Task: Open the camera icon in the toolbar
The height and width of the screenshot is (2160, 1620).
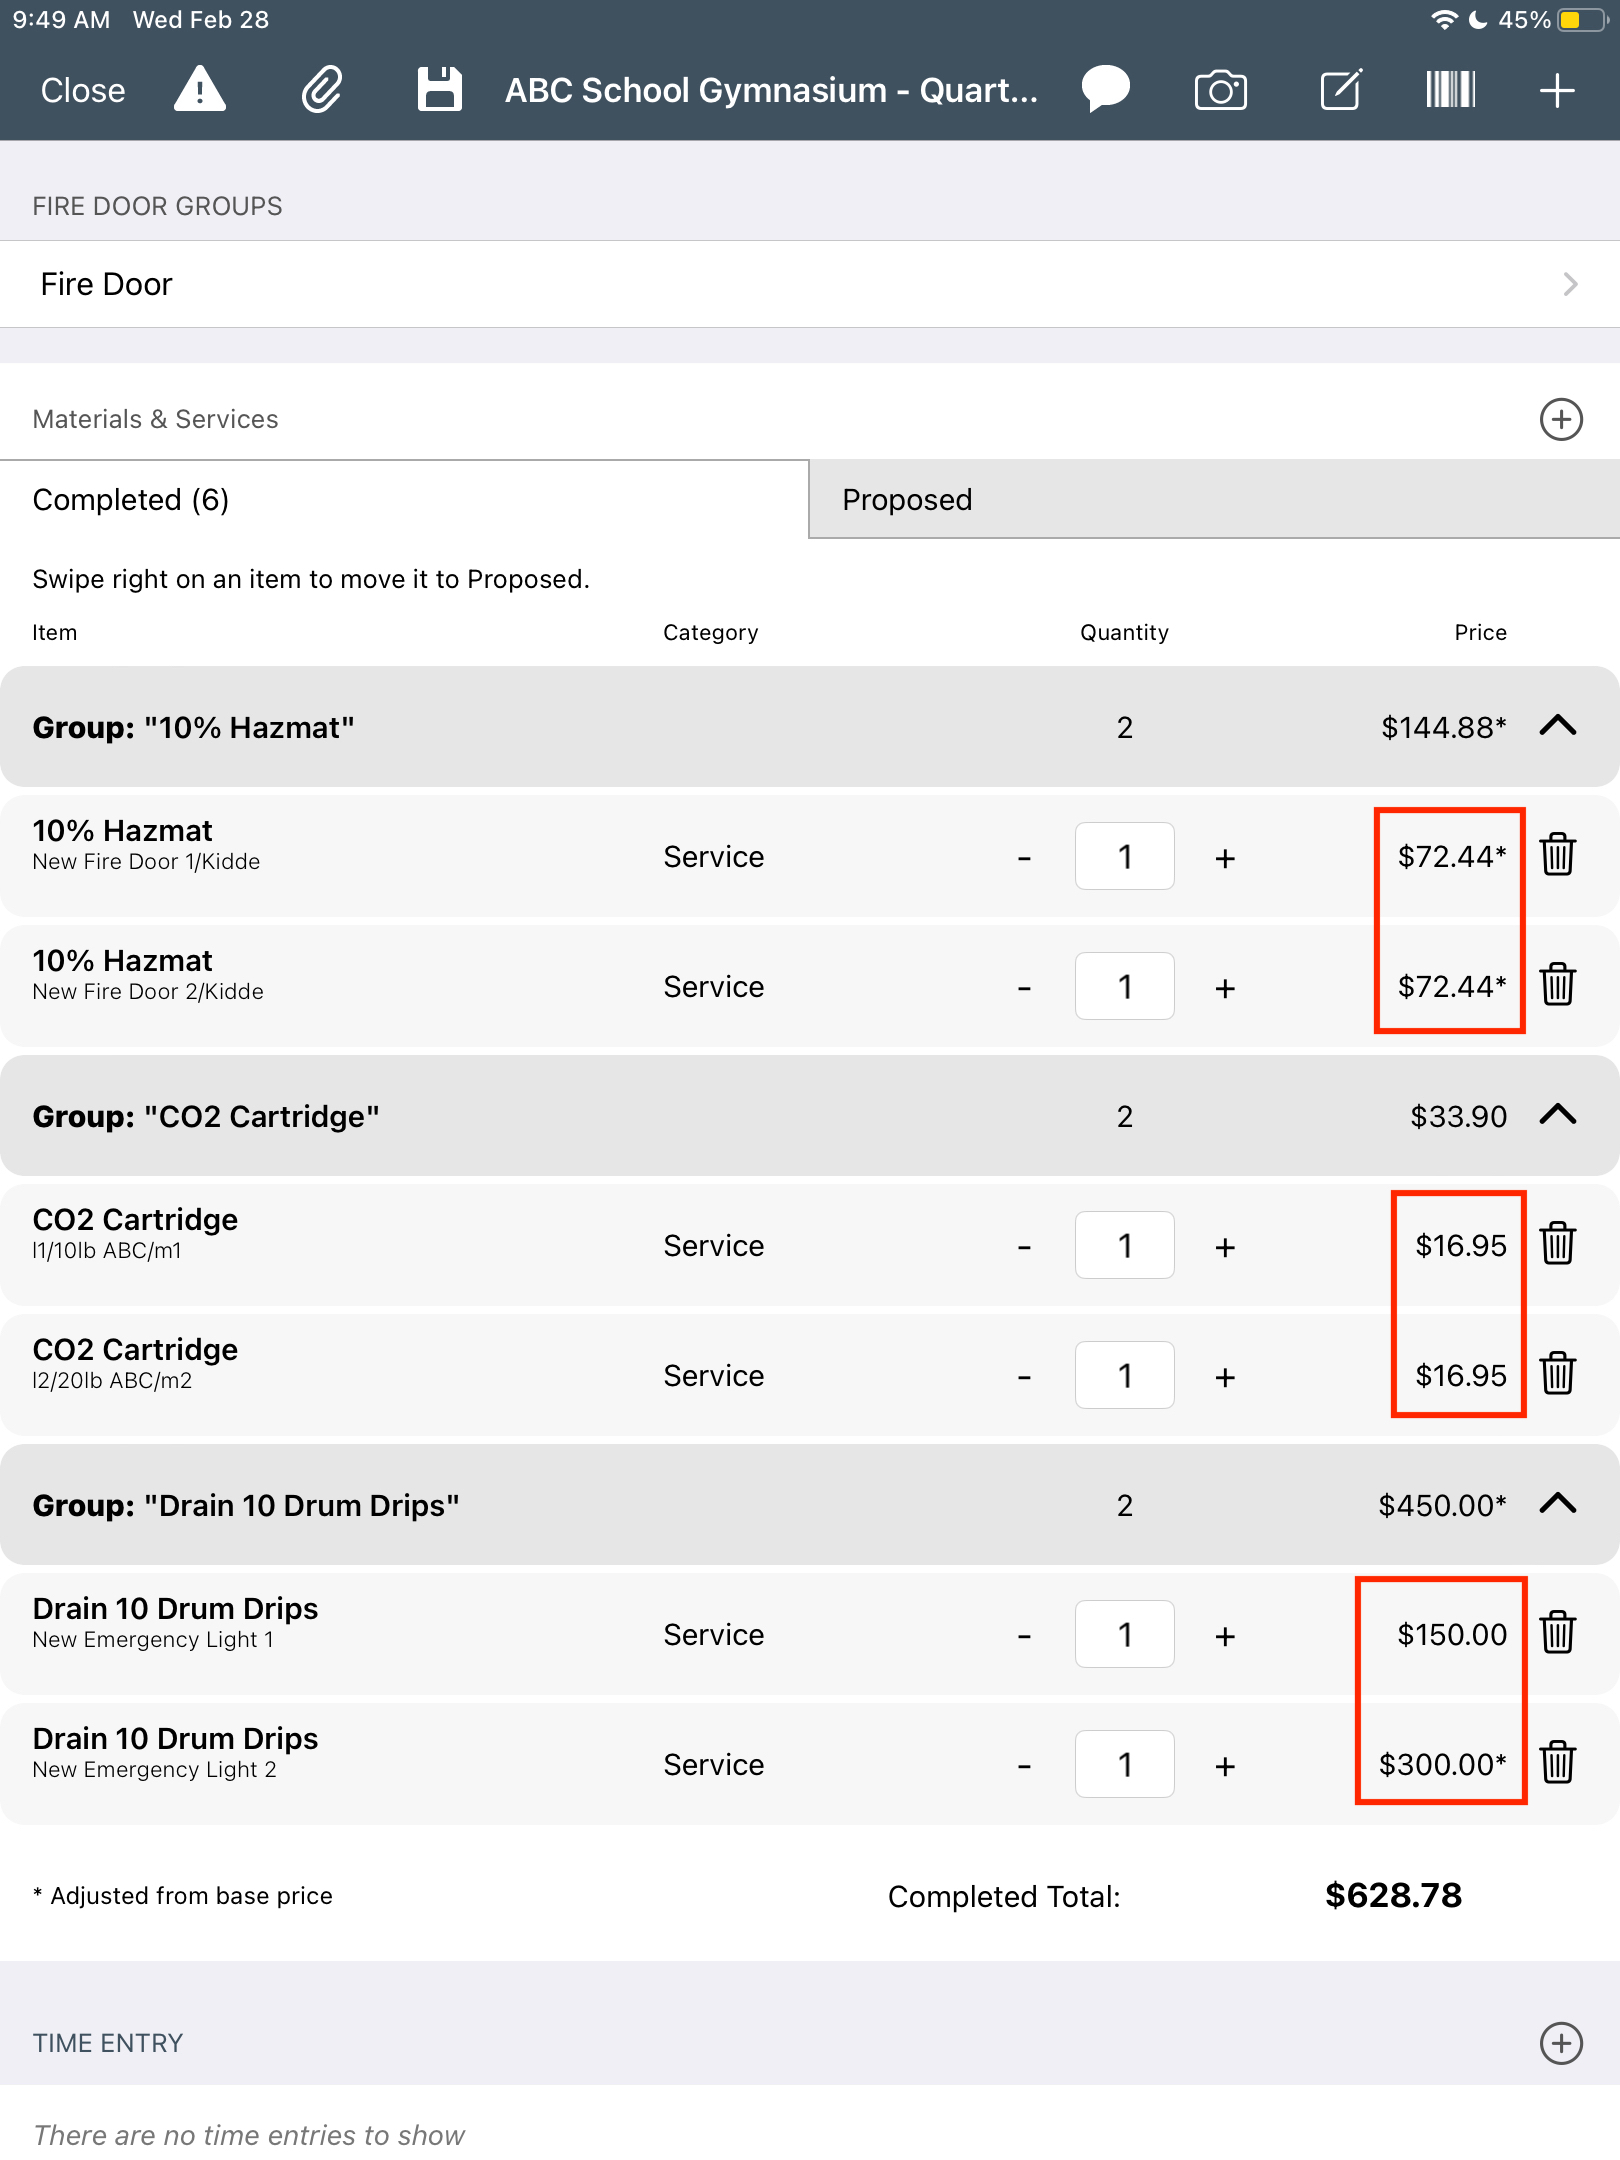Action: [1221, 90]
